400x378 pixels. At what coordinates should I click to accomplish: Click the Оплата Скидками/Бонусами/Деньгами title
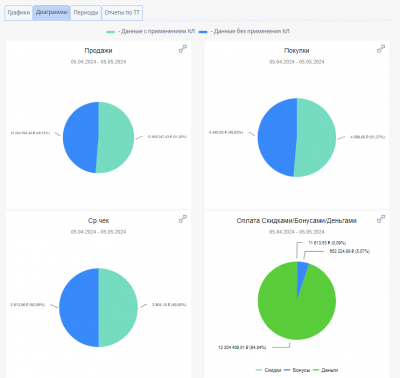(297, 221)
